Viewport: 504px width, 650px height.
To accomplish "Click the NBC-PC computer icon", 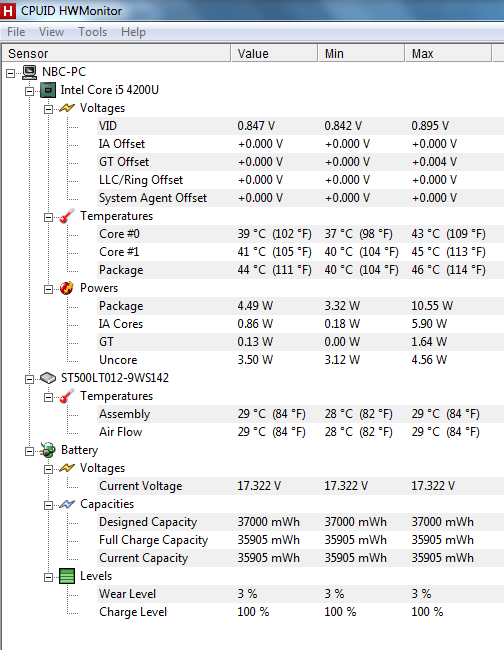I will coord(29,72).
